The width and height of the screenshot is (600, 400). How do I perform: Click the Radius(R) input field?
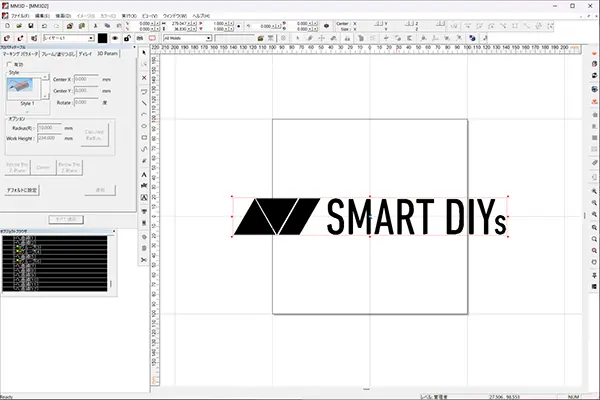pyautogui.click(x=49, y=128)
